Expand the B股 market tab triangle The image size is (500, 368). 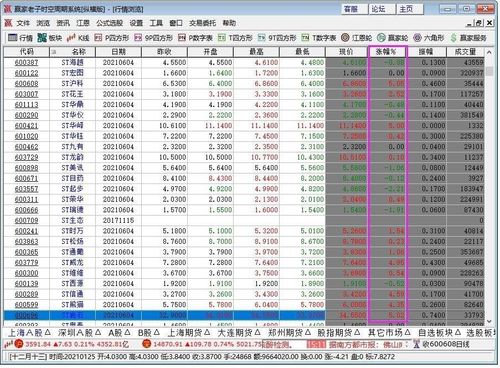click(156, 332)
